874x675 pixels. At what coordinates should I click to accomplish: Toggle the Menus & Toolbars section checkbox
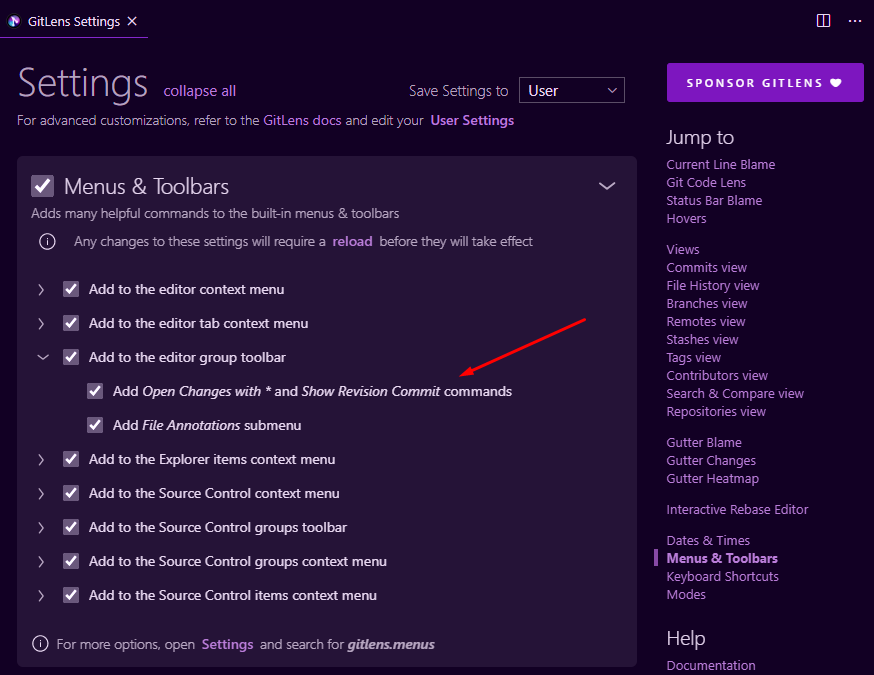[x=42, y=185]
